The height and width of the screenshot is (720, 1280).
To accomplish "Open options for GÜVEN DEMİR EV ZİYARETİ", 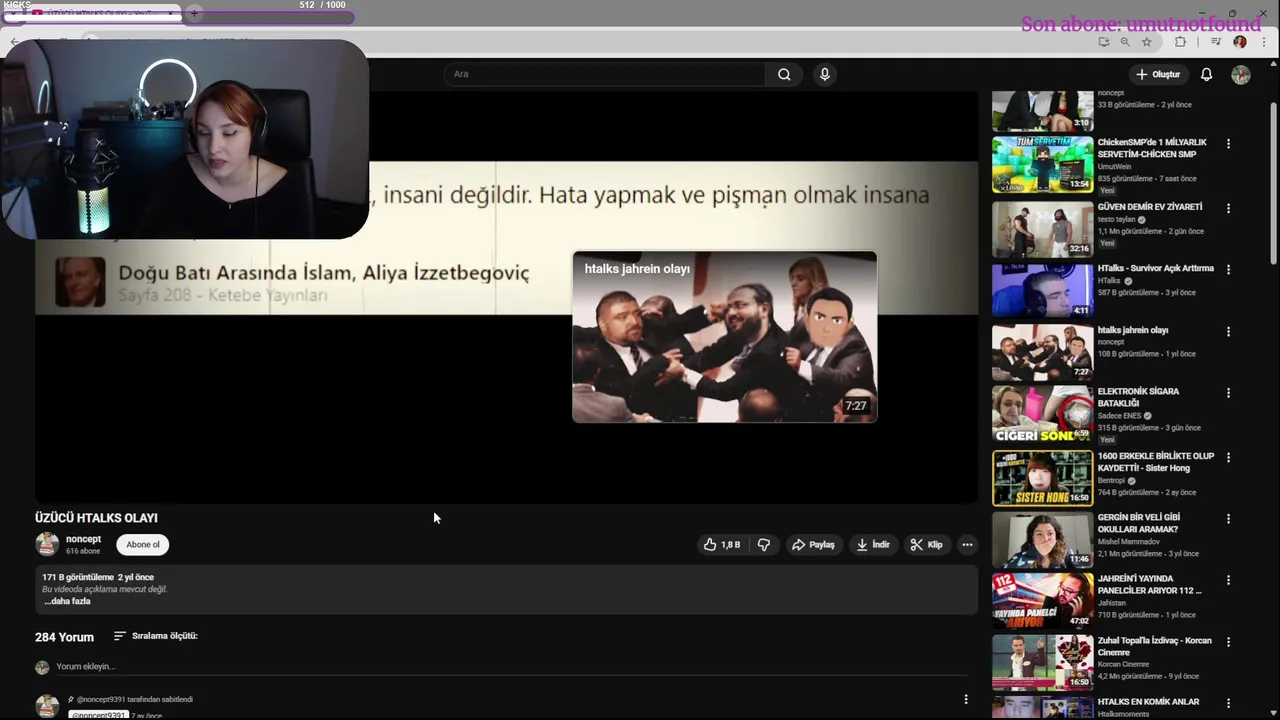I will (x=1228, y=208).
